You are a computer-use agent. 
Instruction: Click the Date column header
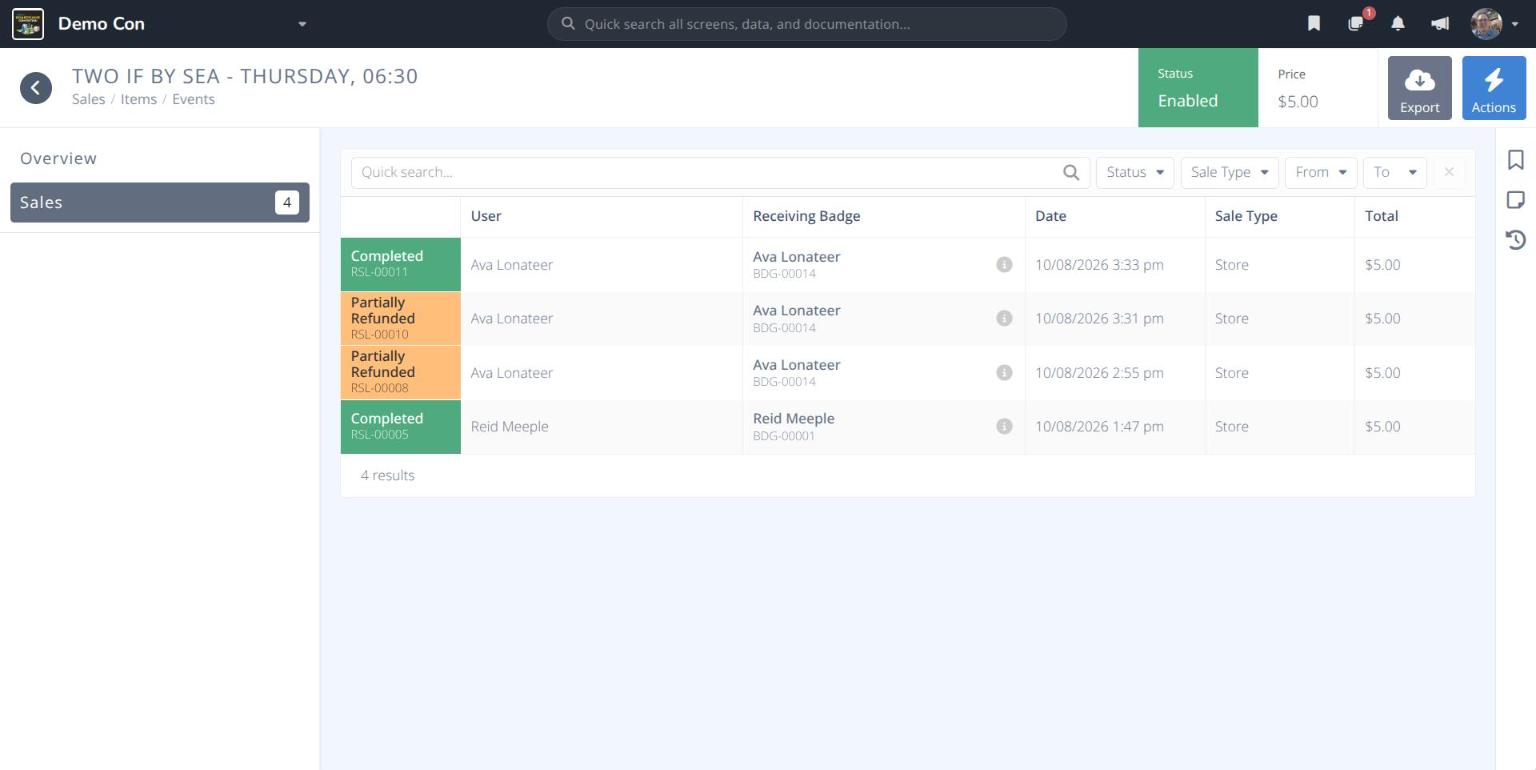pos(1051,216)
